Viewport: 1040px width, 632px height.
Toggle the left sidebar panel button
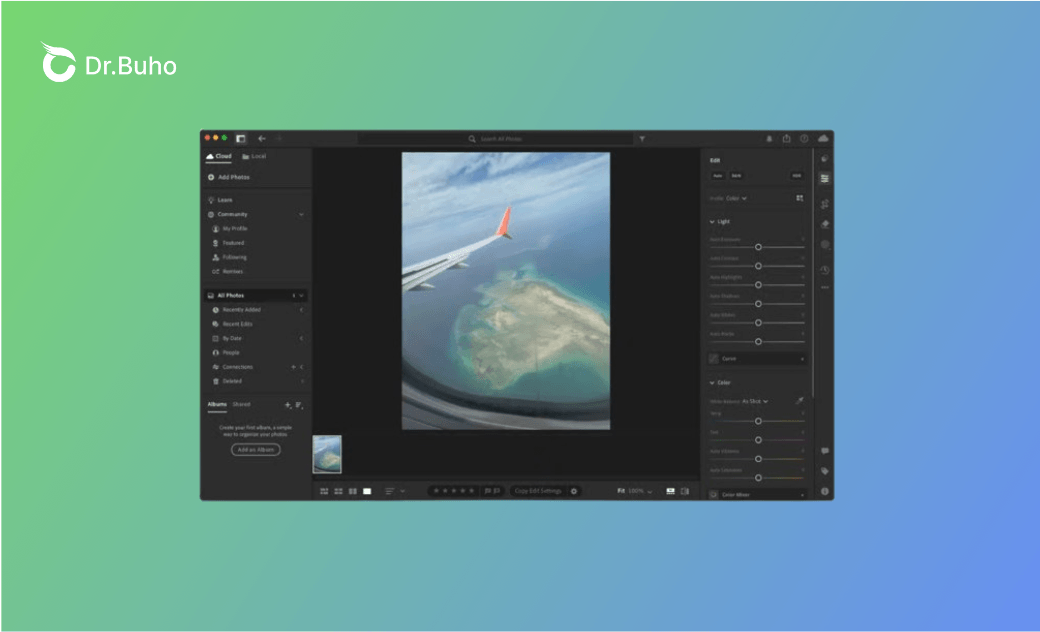click(x=241, y=139)
